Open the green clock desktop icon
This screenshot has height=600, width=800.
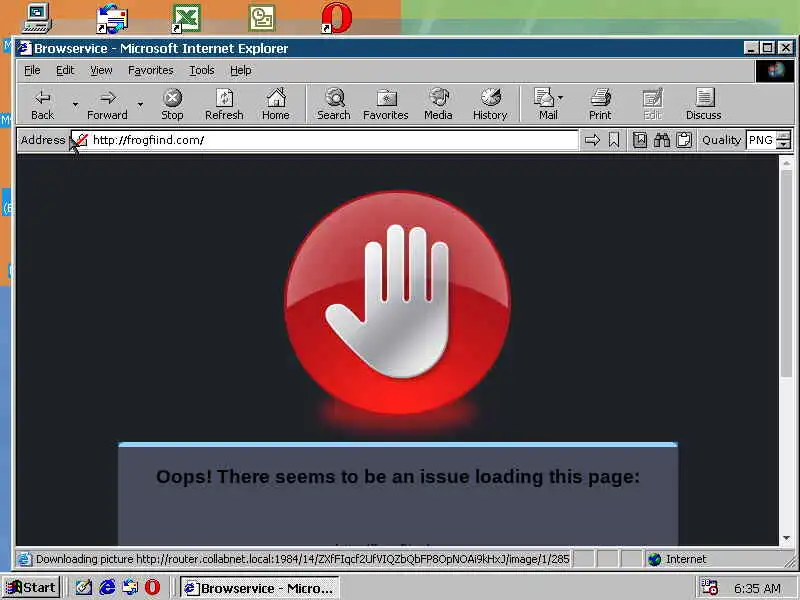[x=262, y=18]
